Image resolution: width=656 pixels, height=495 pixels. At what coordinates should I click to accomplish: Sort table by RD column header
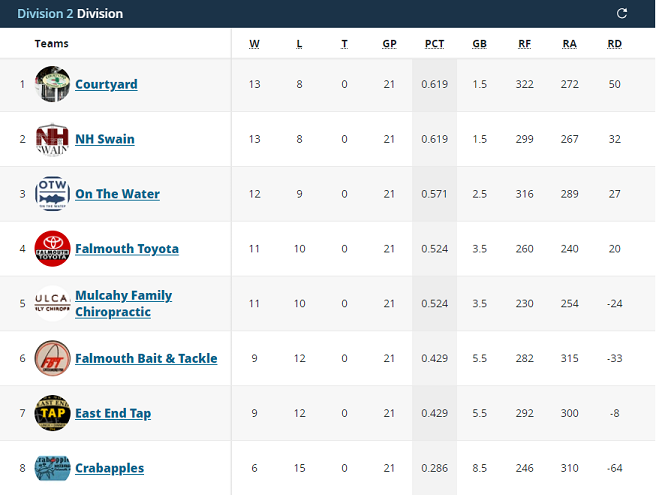pos(614,43)
